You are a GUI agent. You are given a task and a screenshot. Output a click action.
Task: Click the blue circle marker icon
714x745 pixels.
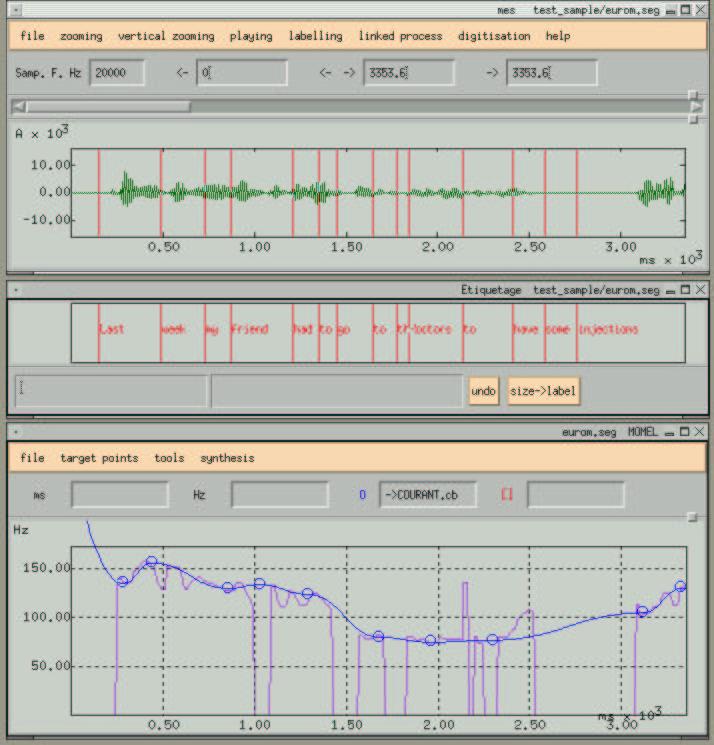coord(362,495)
